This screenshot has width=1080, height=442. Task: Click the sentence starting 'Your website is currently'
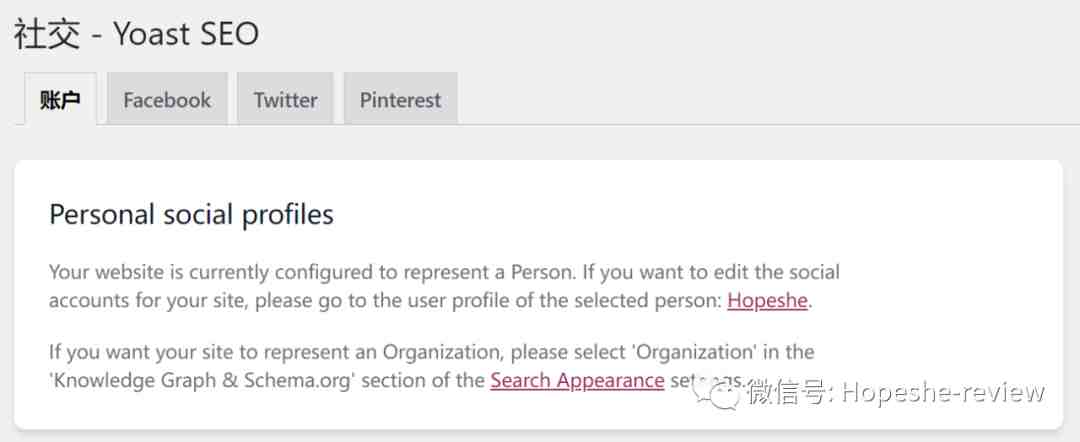[313, 272]
